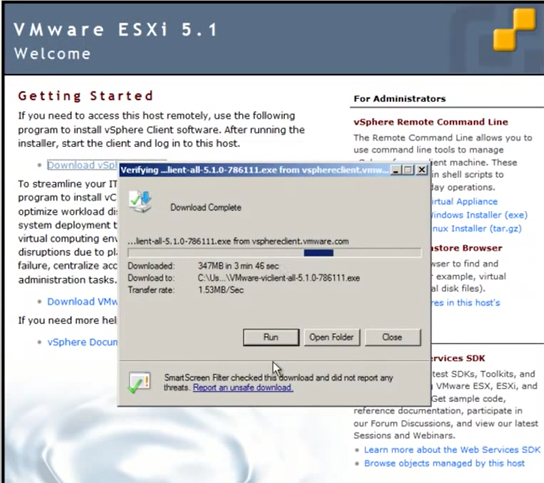Open the datastores in this host's link
The height and width of the screenshot is (483, 544).
466,303
